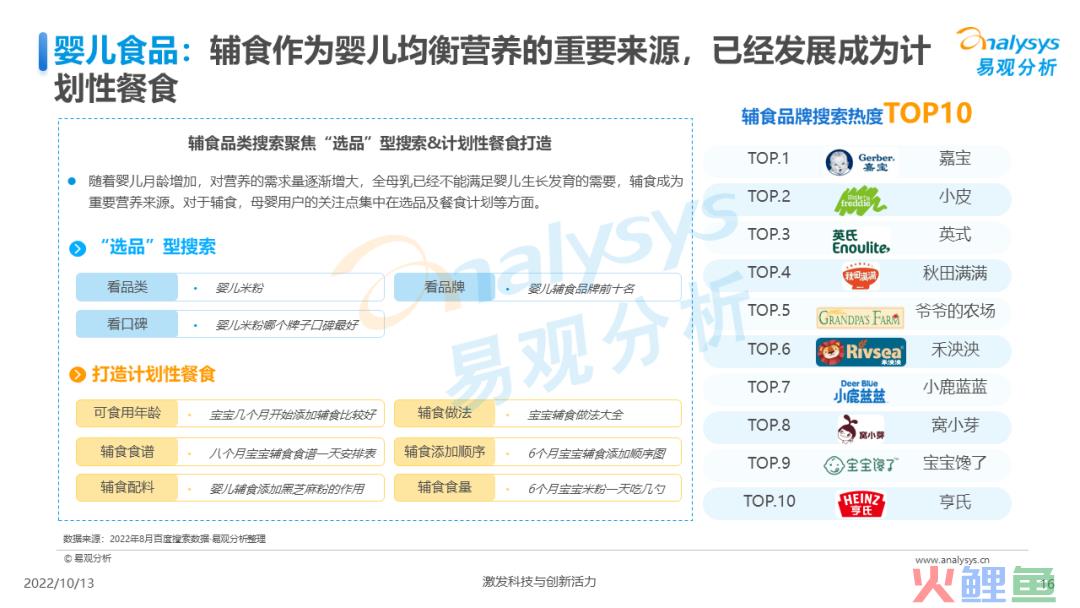
Task: Select the 辅食配料 label box
Action: 127,488
